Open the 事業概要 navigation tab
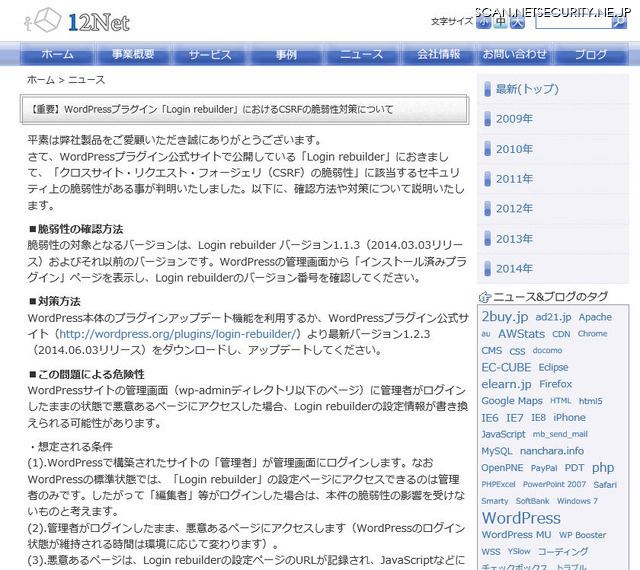The height and width of the screenshot is (570, 640). pyautogui.click(x=133, y=54)
